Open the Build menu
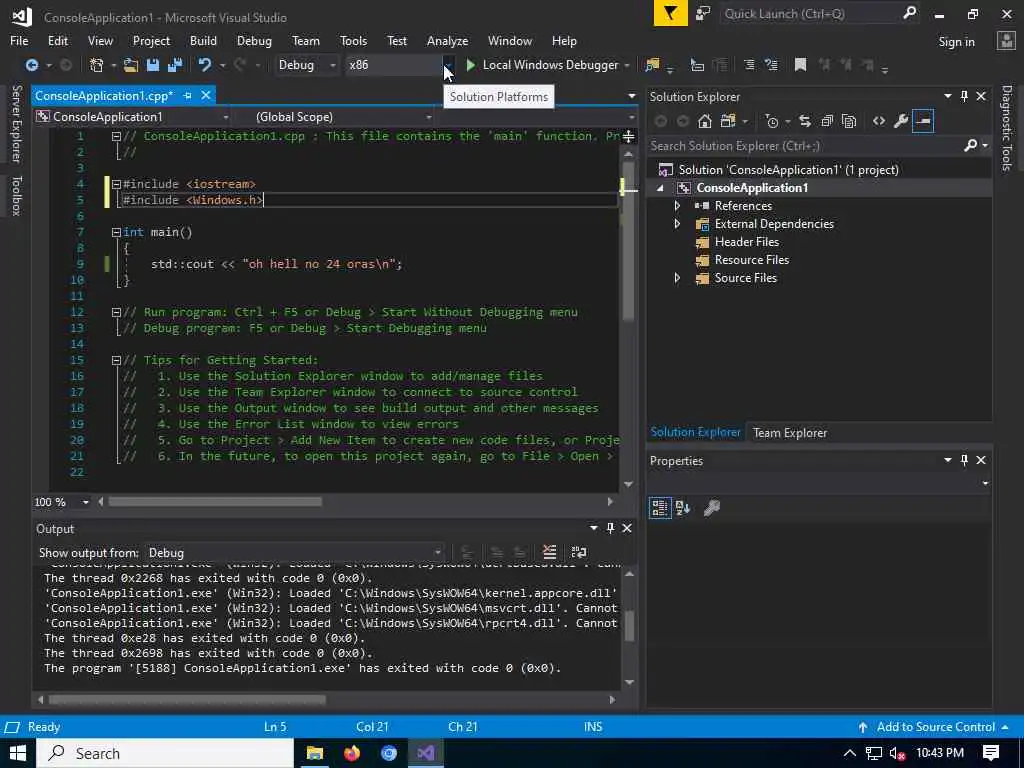The image size is (1024, 768). pos(203,40)
